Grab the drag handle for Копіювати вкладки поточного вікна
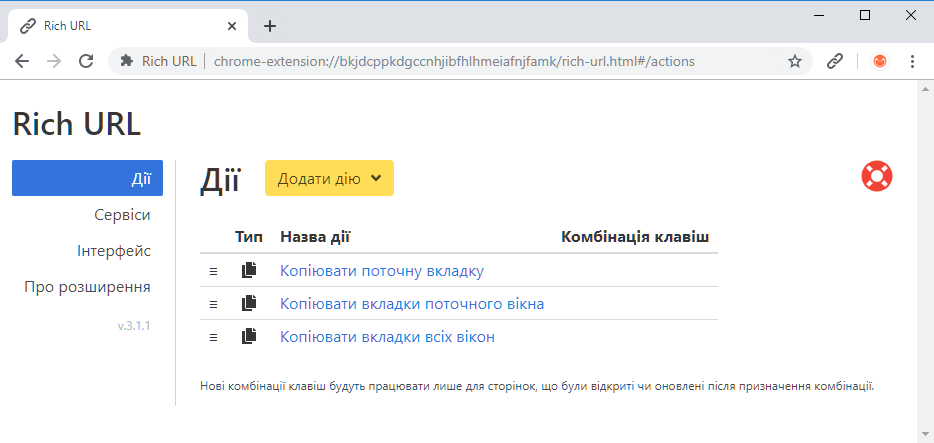The width and height of the screenshot is (934, 443). point(213,304)
